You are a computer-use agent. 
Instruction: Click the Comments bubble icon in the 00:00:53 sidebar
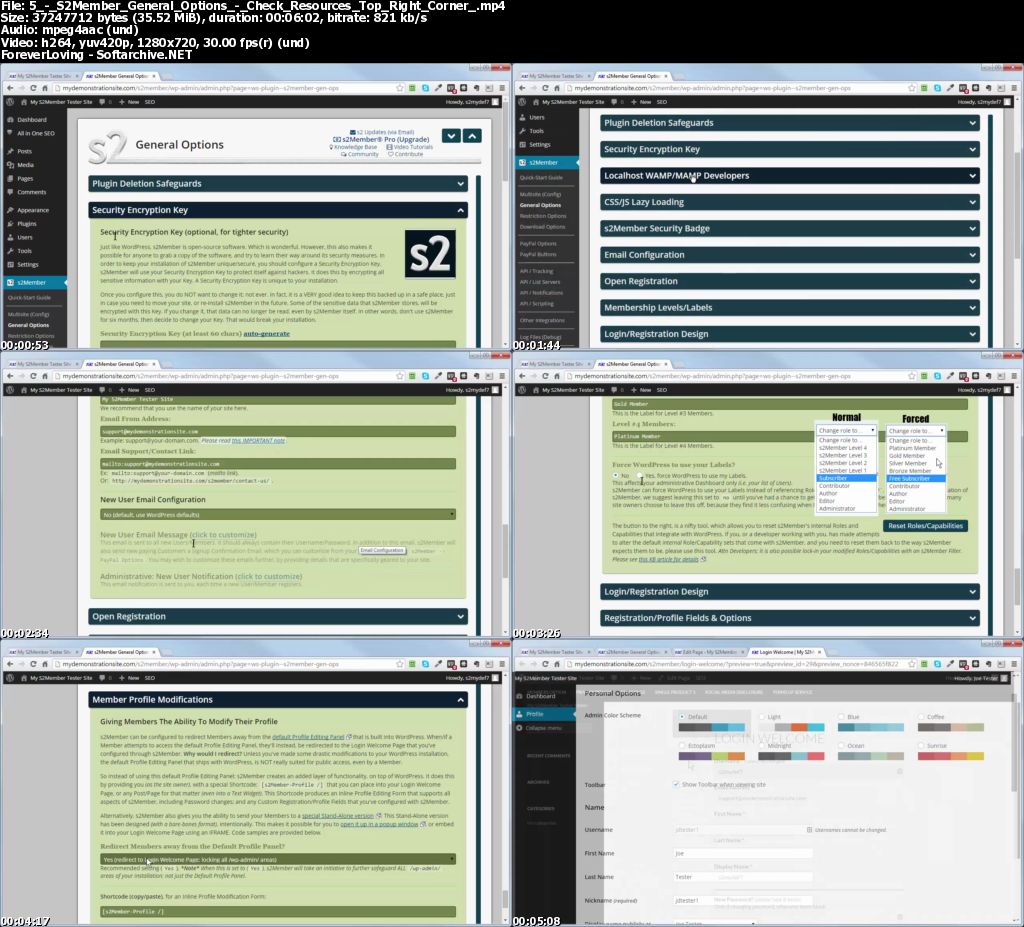pos(10,192)
